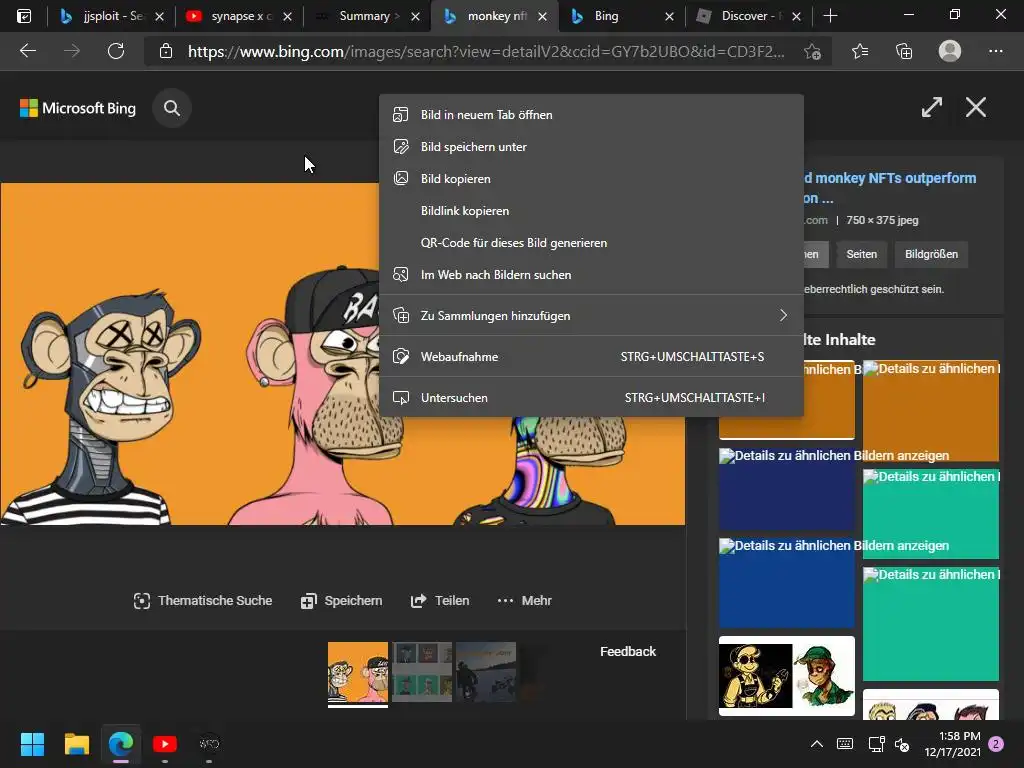Choose Bild kopieren from context menu
The image size is (1024, 768).
591,178
